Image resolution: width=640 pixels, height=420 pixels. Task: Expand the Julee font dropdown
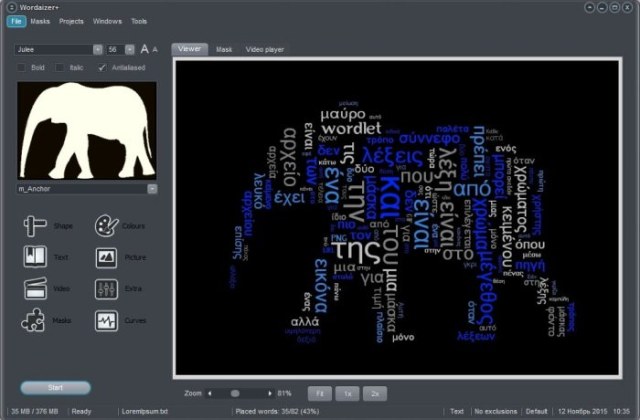[x=98, y=48]
